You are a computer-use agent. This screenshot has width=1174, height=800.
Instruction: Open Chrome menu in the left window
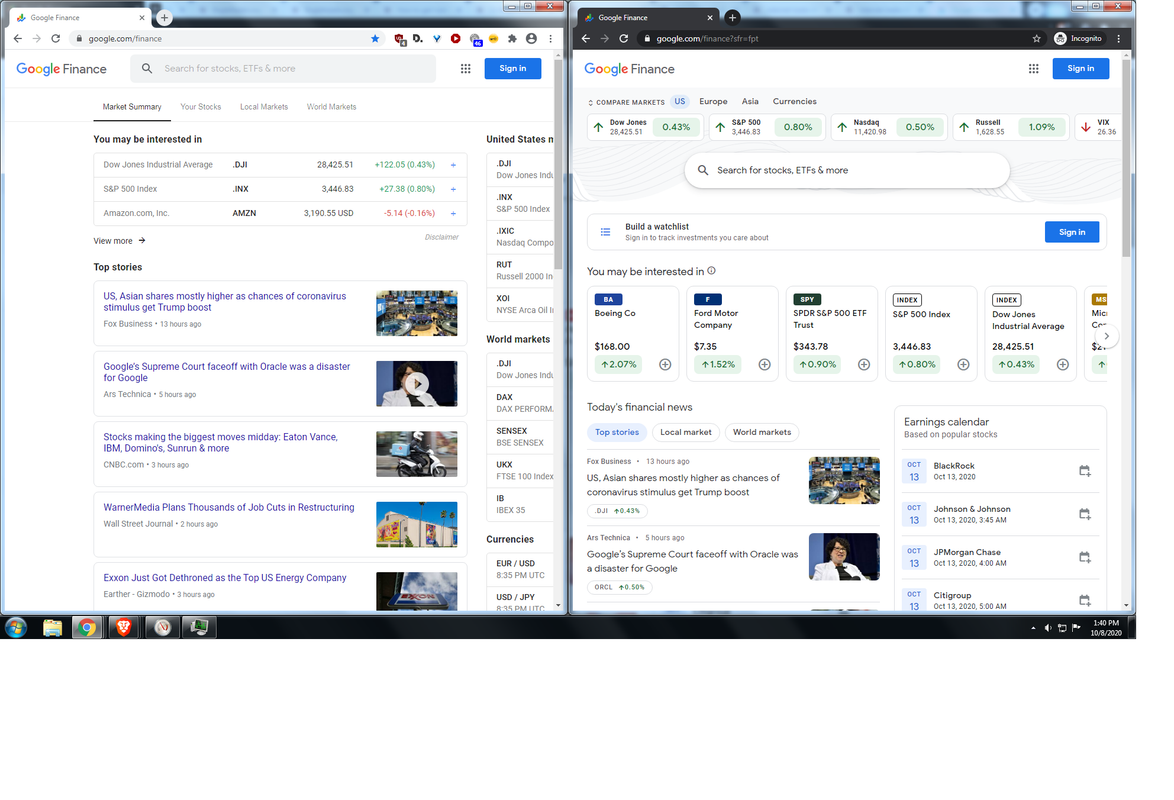click(550, 38)
